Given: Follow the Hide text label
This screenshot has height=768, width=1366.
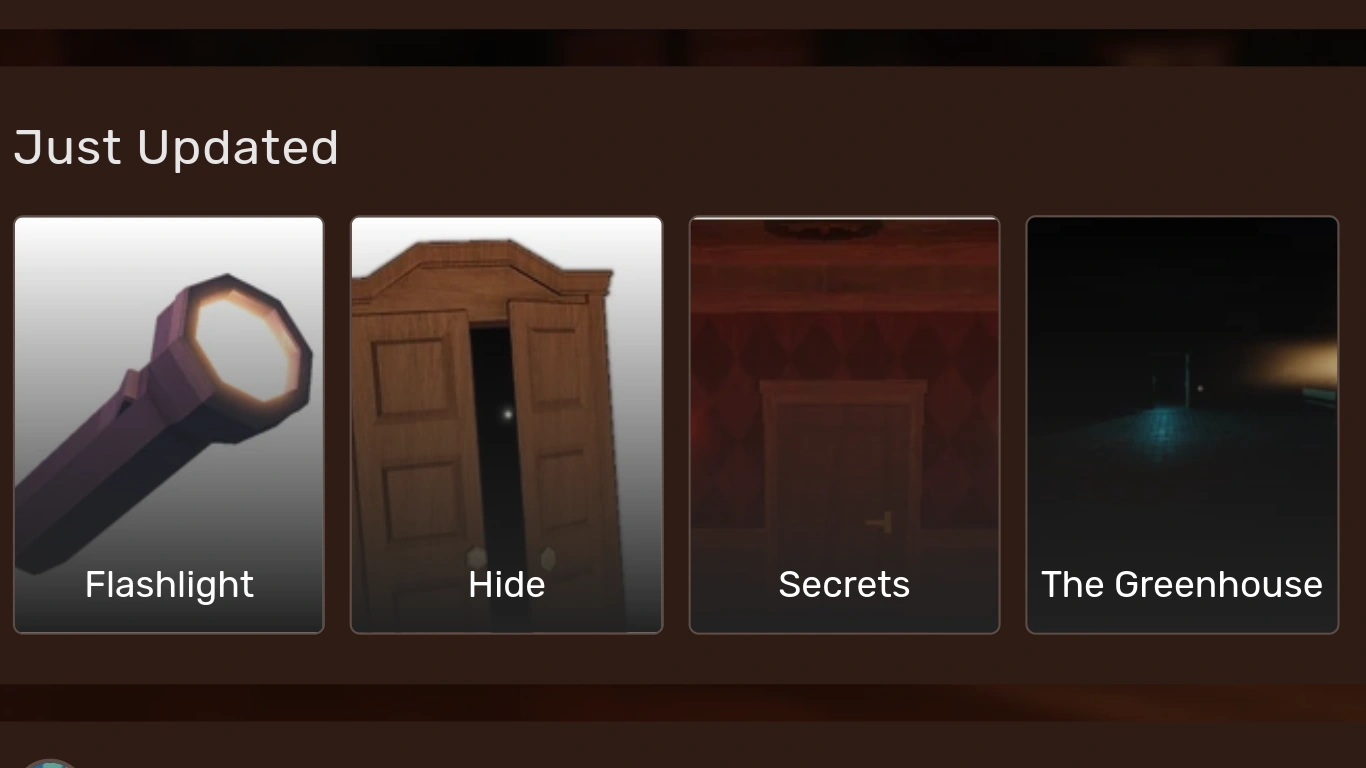Looking at the screenshot, I should [506, 584].
